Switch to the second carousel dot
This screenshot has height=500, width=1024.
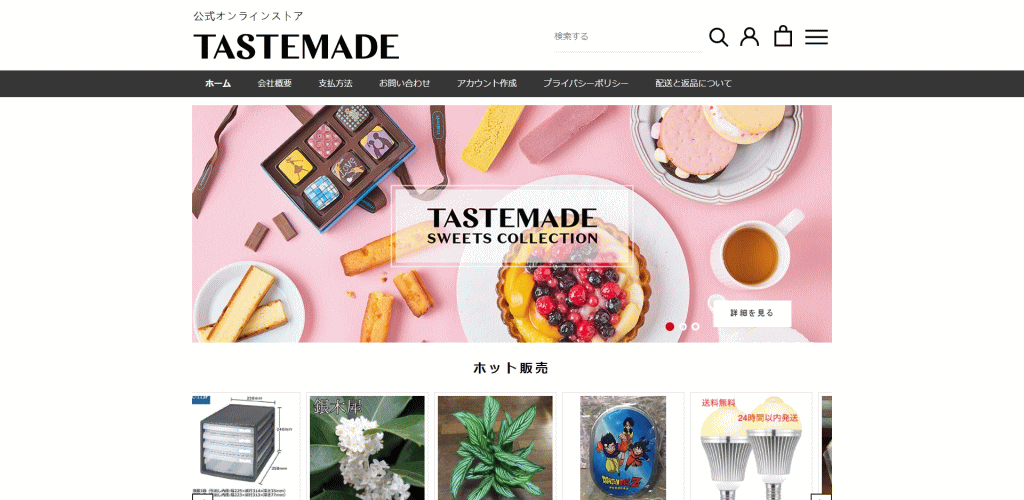[x=682, y=326]
